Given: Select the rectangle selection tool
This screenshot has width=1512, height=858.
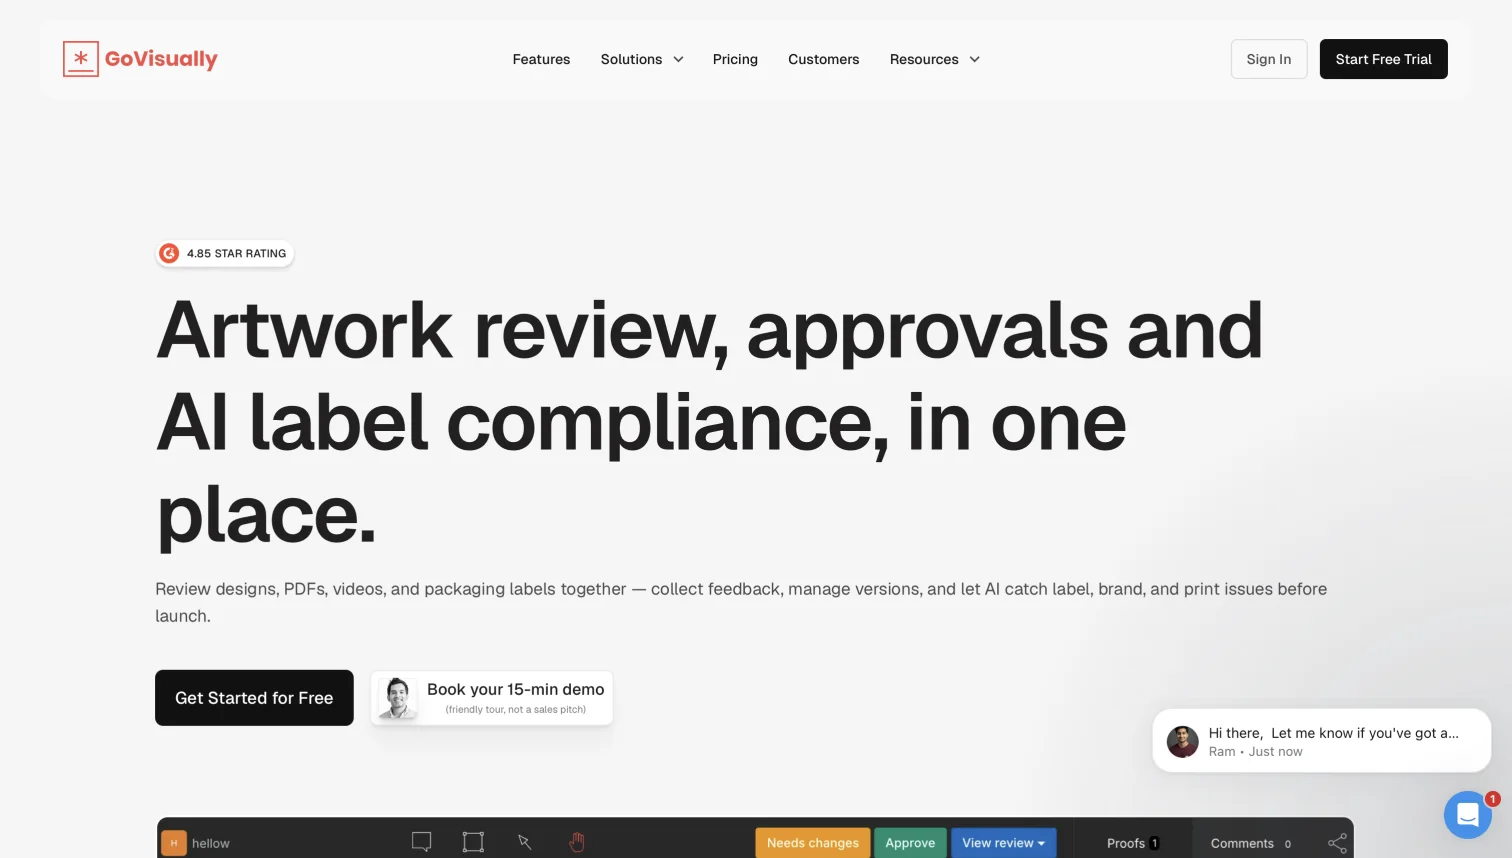Looking at the screenshot, I should (x=473, y=842).
